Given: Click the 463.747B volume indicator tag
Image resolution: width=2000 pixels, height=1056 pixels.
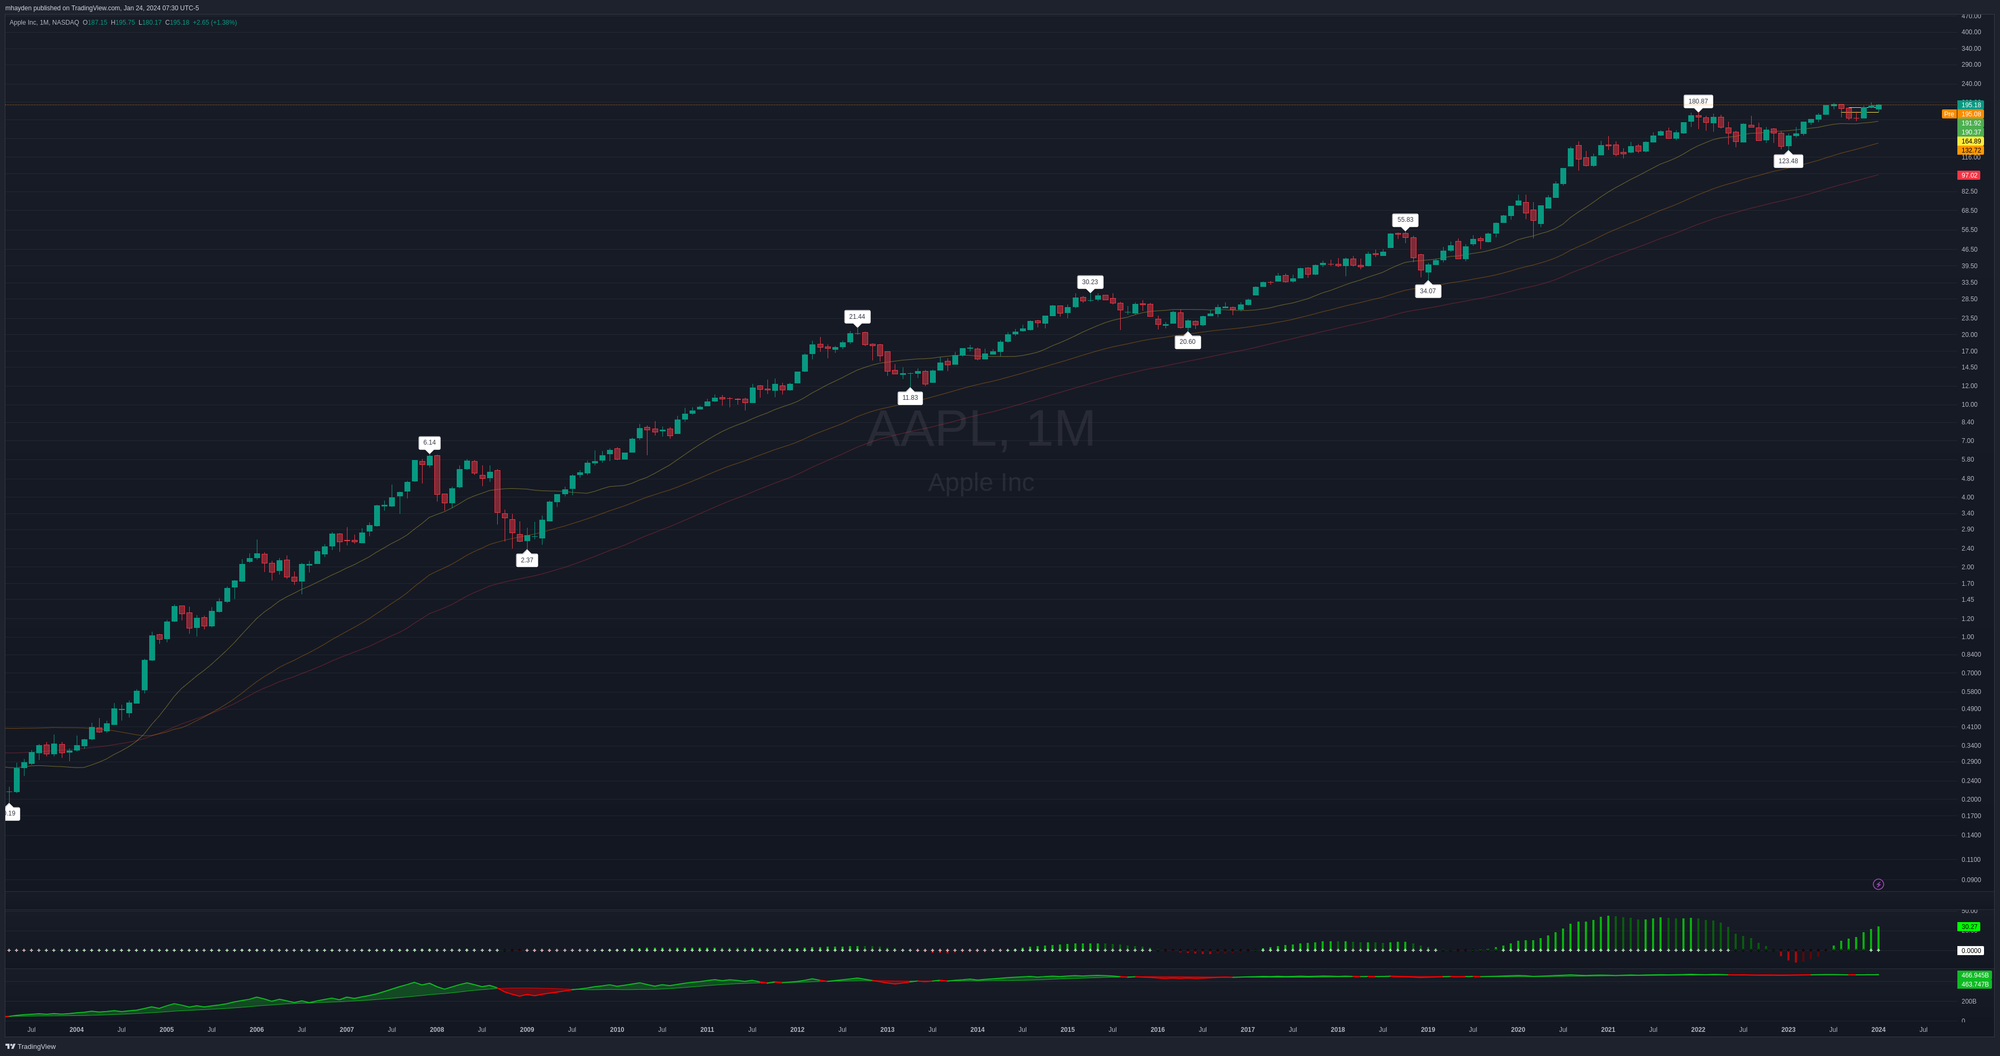Looking at the screenshot, I should point(1974,984).
